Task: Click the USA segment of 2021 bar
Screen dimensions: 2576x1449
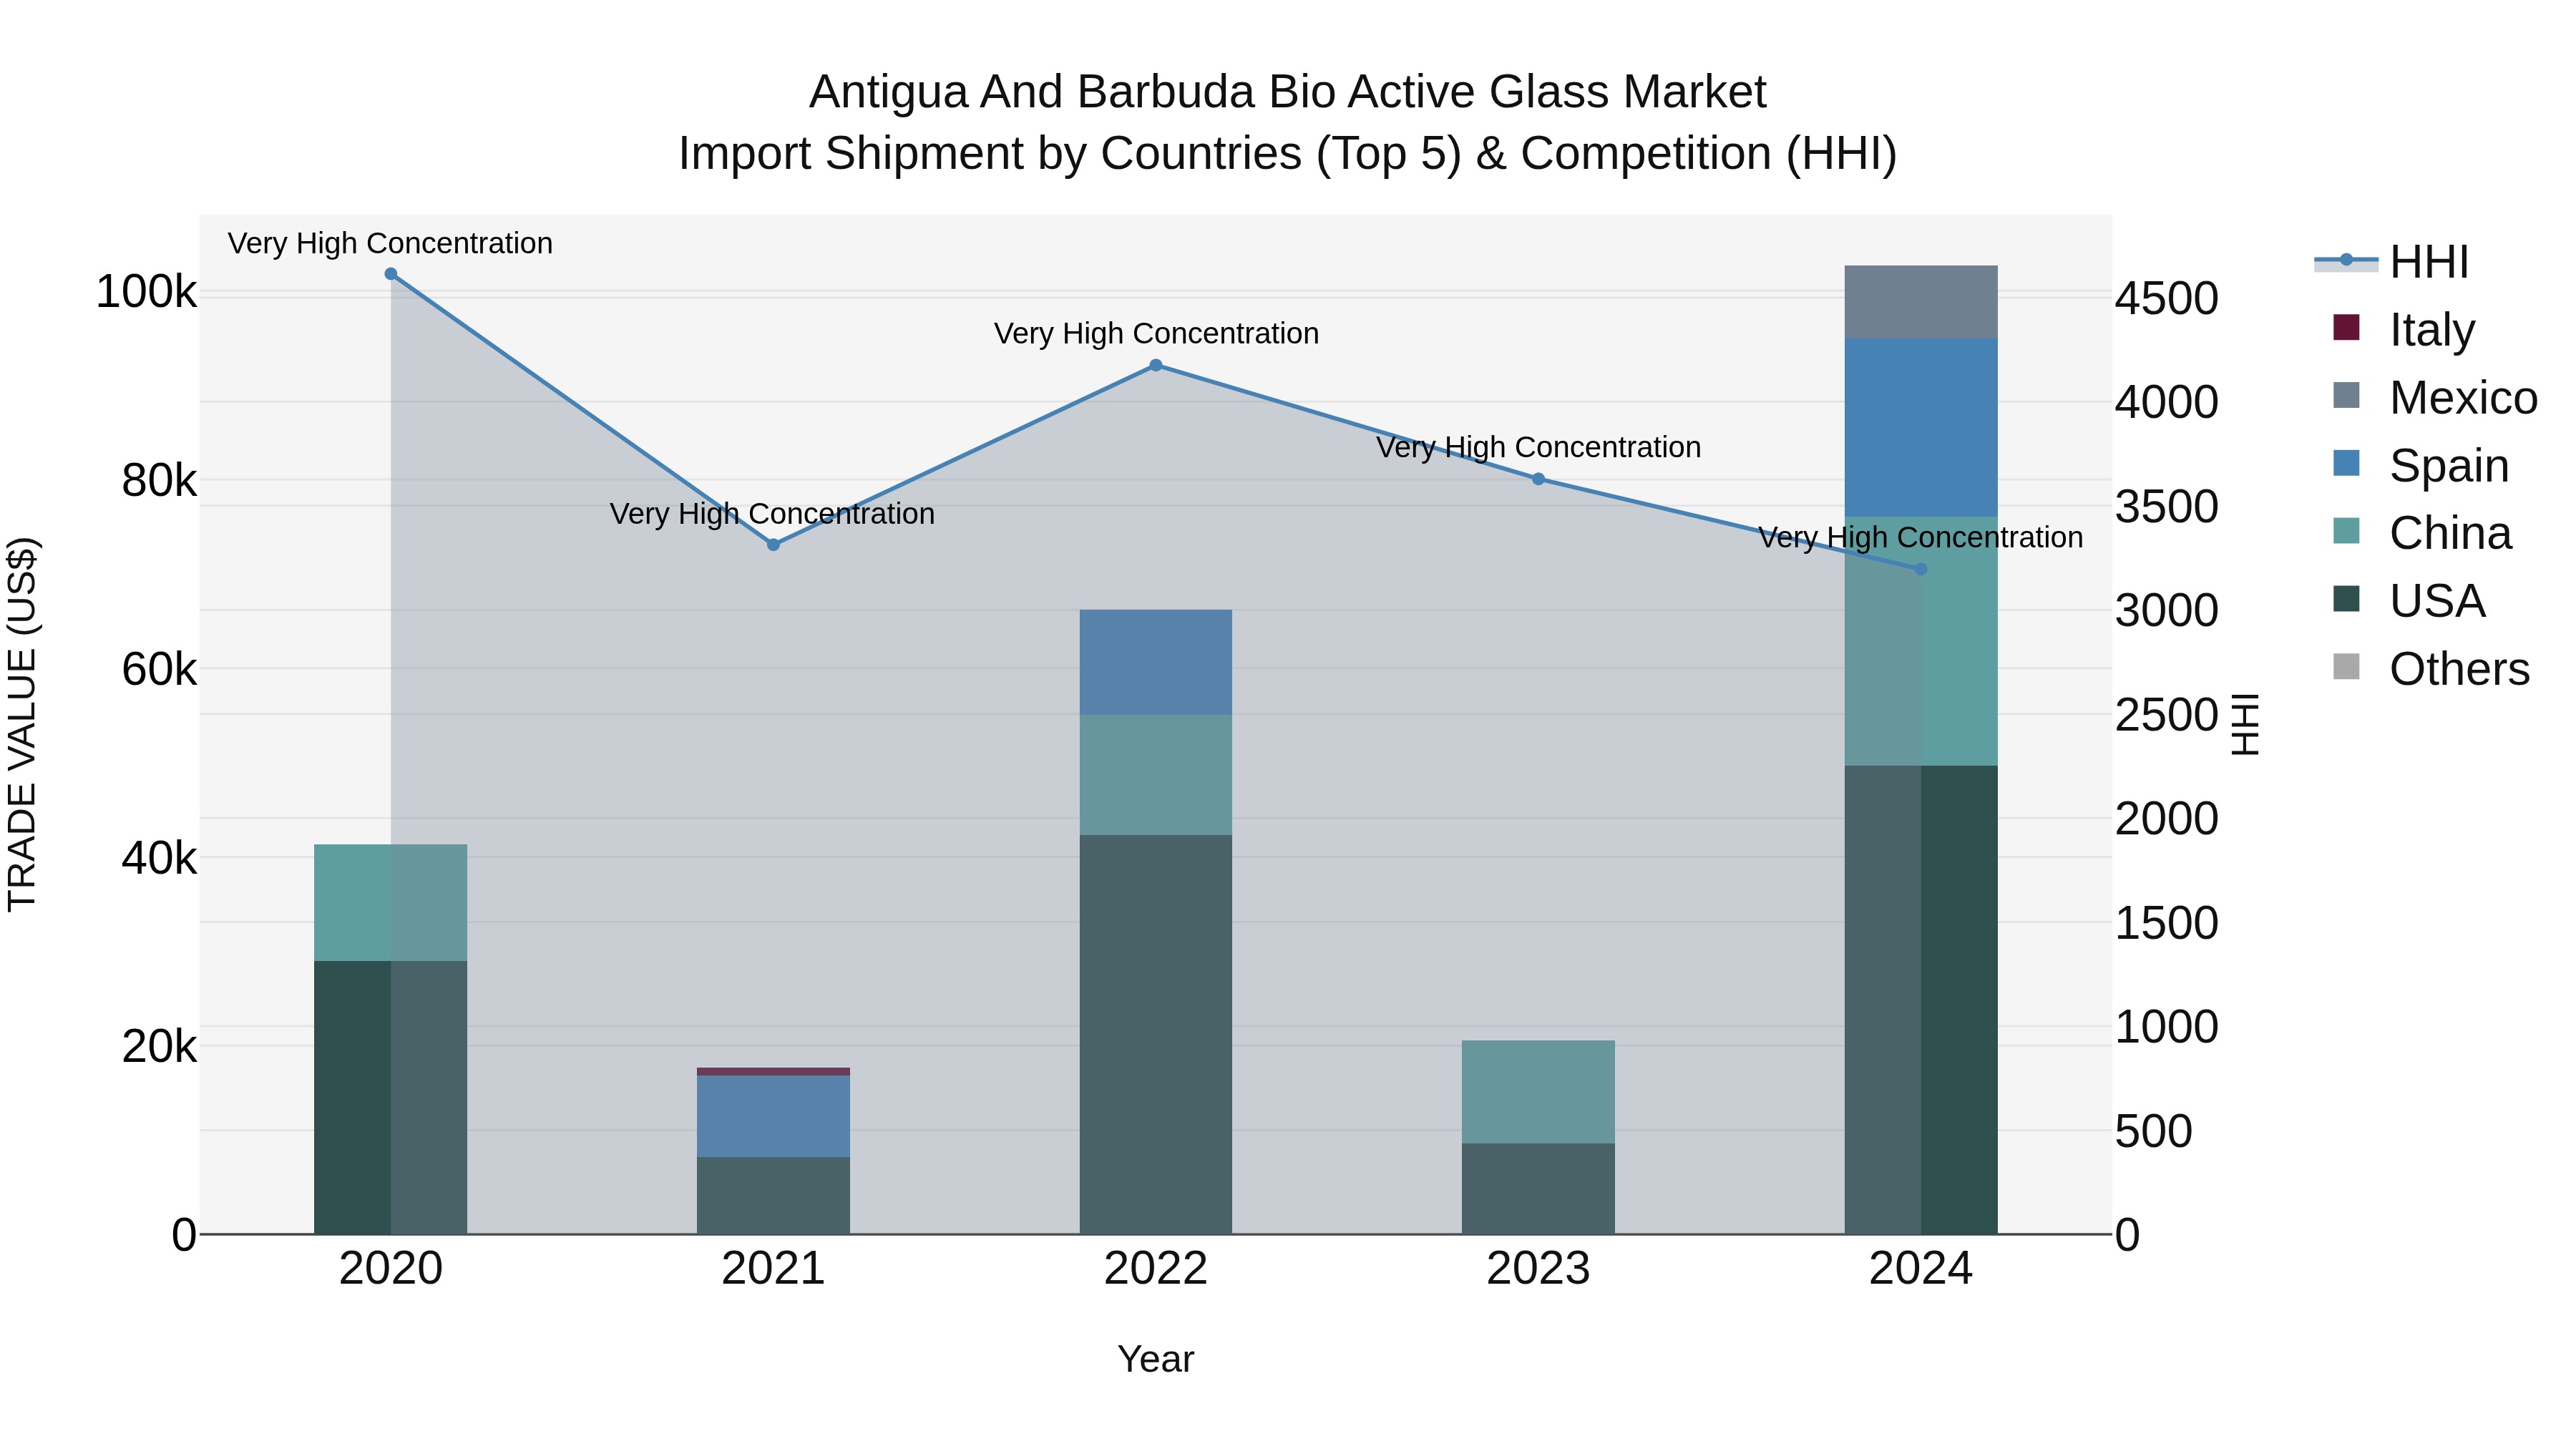Action: (x=773, y=1195)
